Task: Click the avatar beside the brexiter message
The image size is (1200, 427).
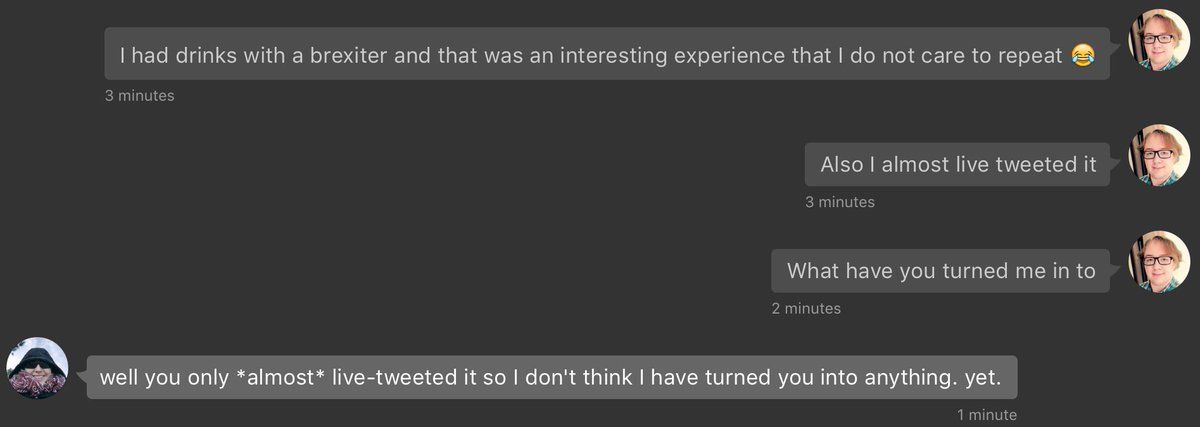Action: click(x=1159, y=40)
